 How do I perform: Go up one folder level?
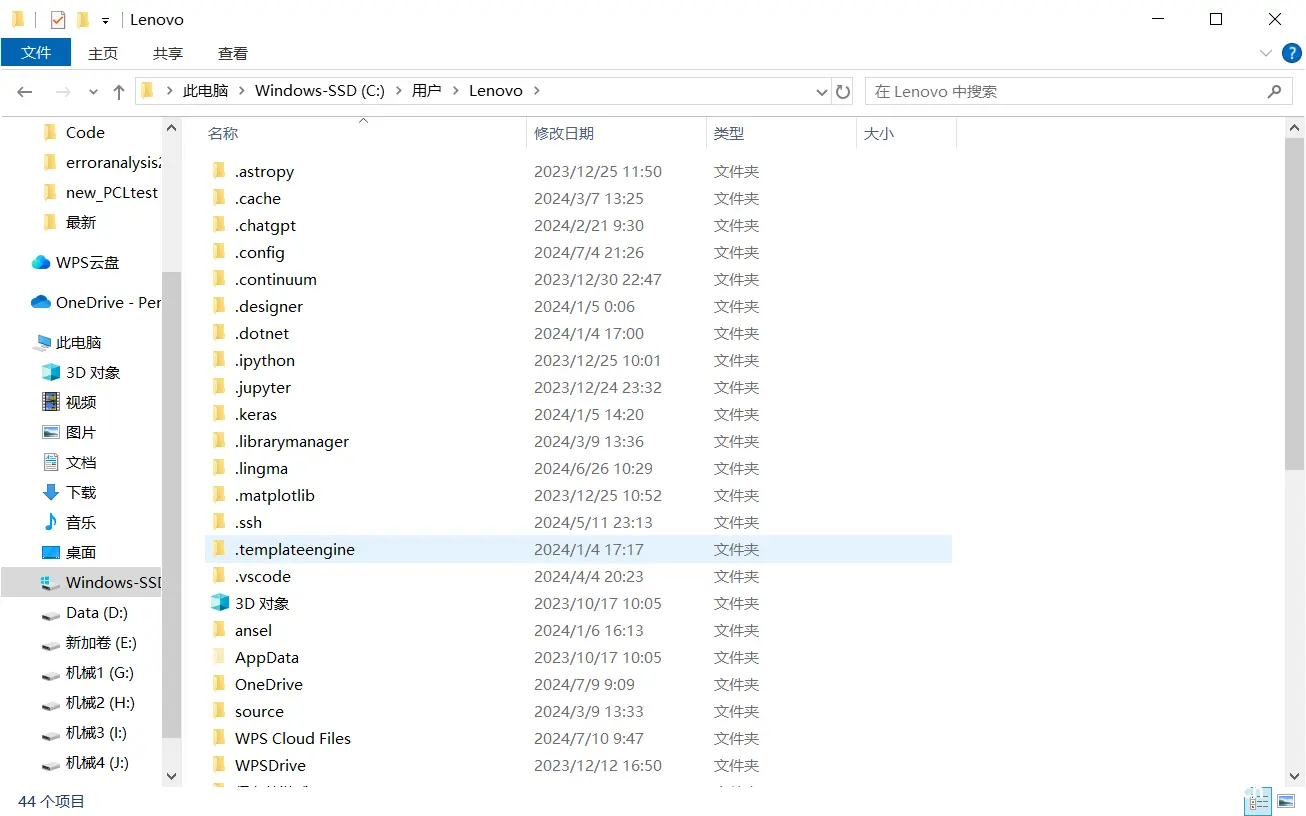point(119,91)
